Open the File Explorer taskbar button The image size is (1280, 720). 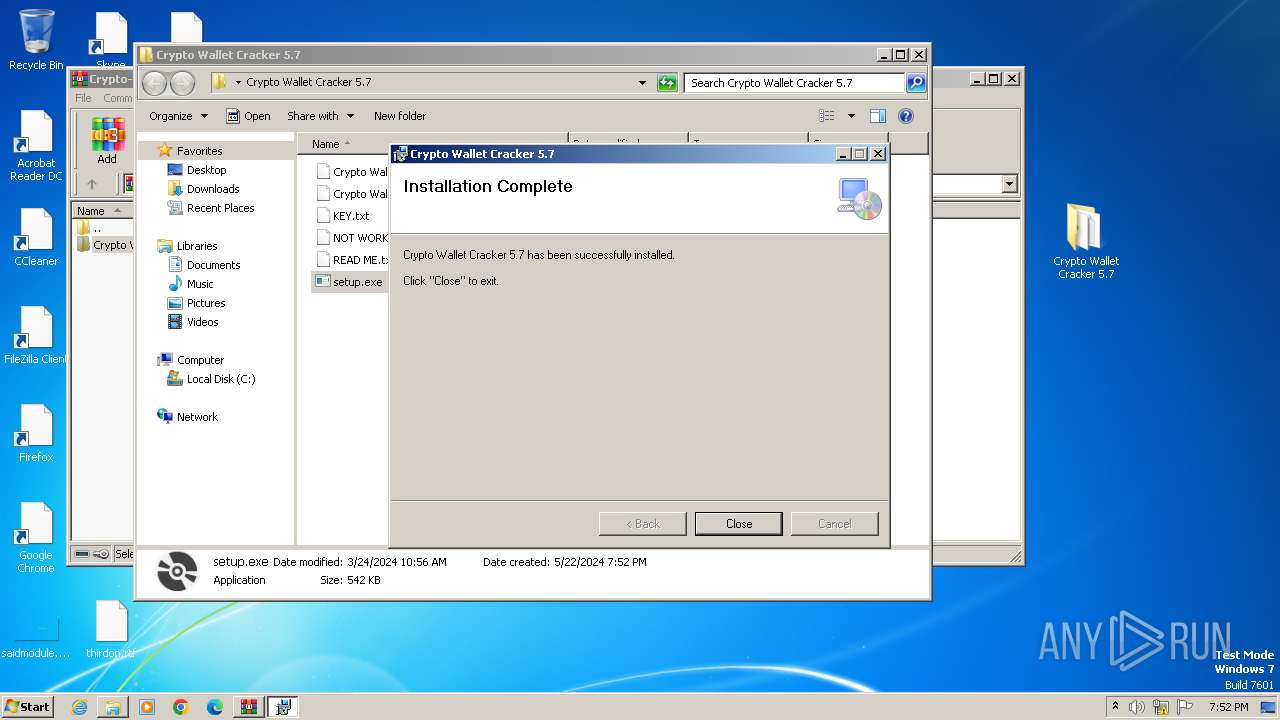[113, 707]
